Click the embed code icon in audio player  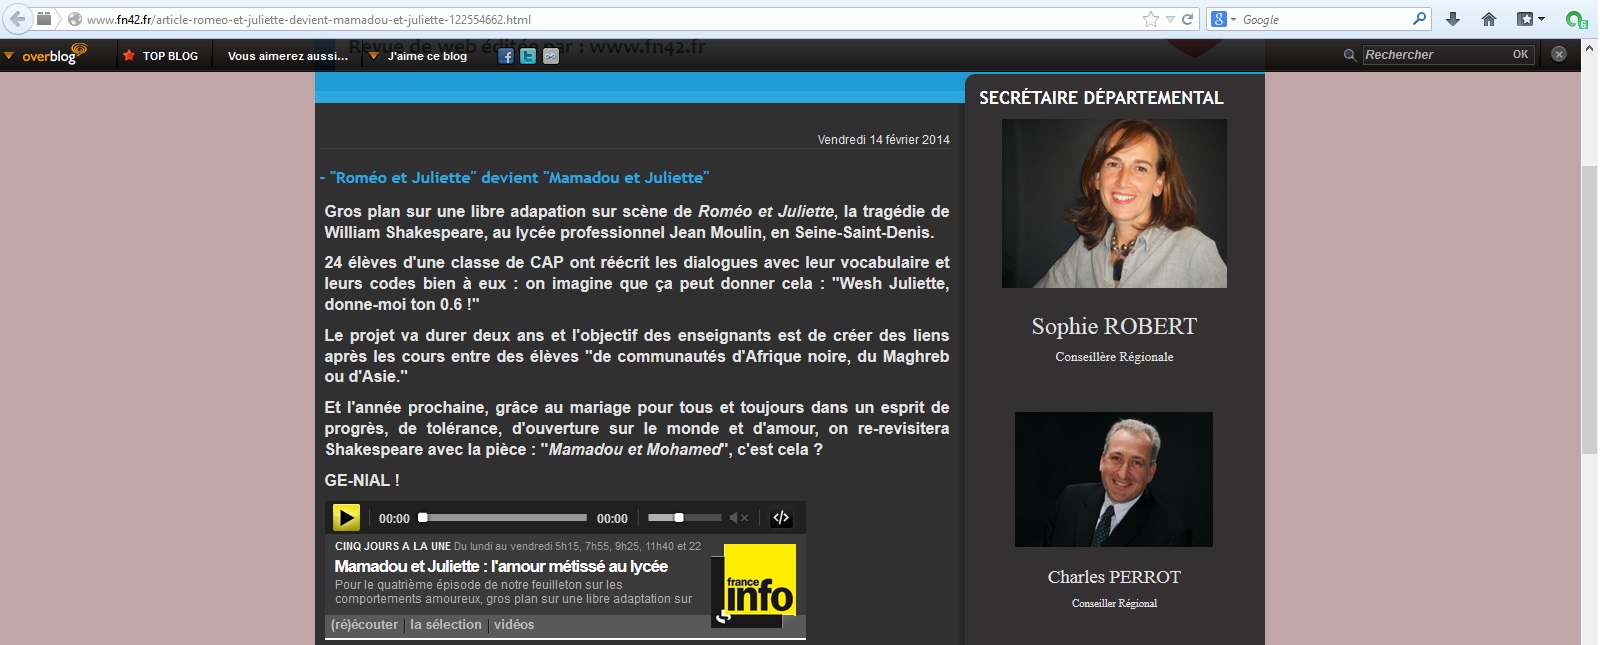click(781, 518)
